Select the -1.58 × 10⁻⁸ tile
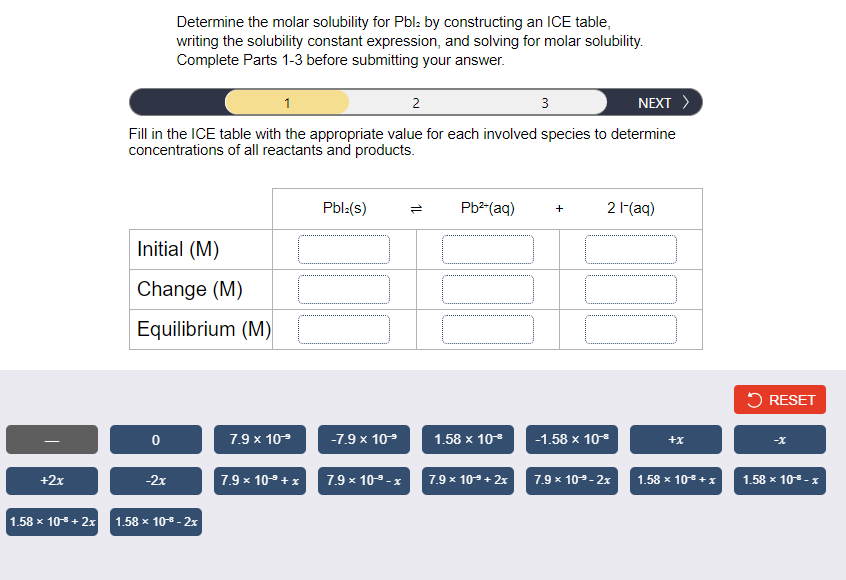The image size is (846, 580). 571,439
